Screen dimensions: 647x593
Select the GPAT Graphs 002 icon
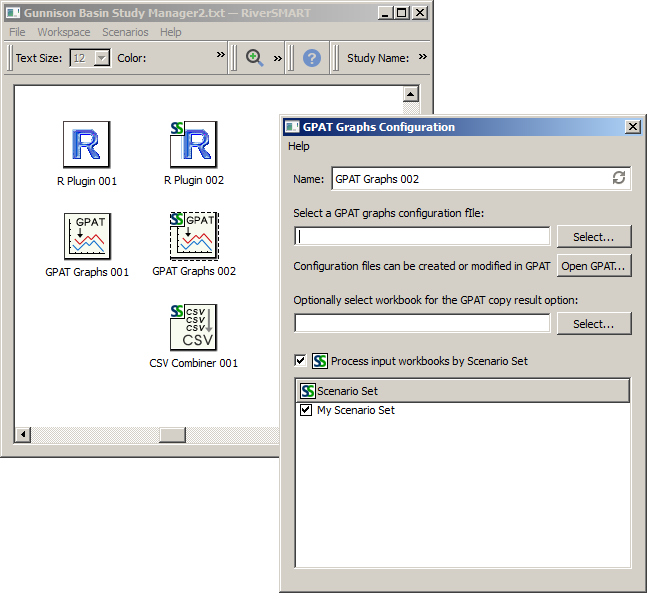[x=194, y=236]
